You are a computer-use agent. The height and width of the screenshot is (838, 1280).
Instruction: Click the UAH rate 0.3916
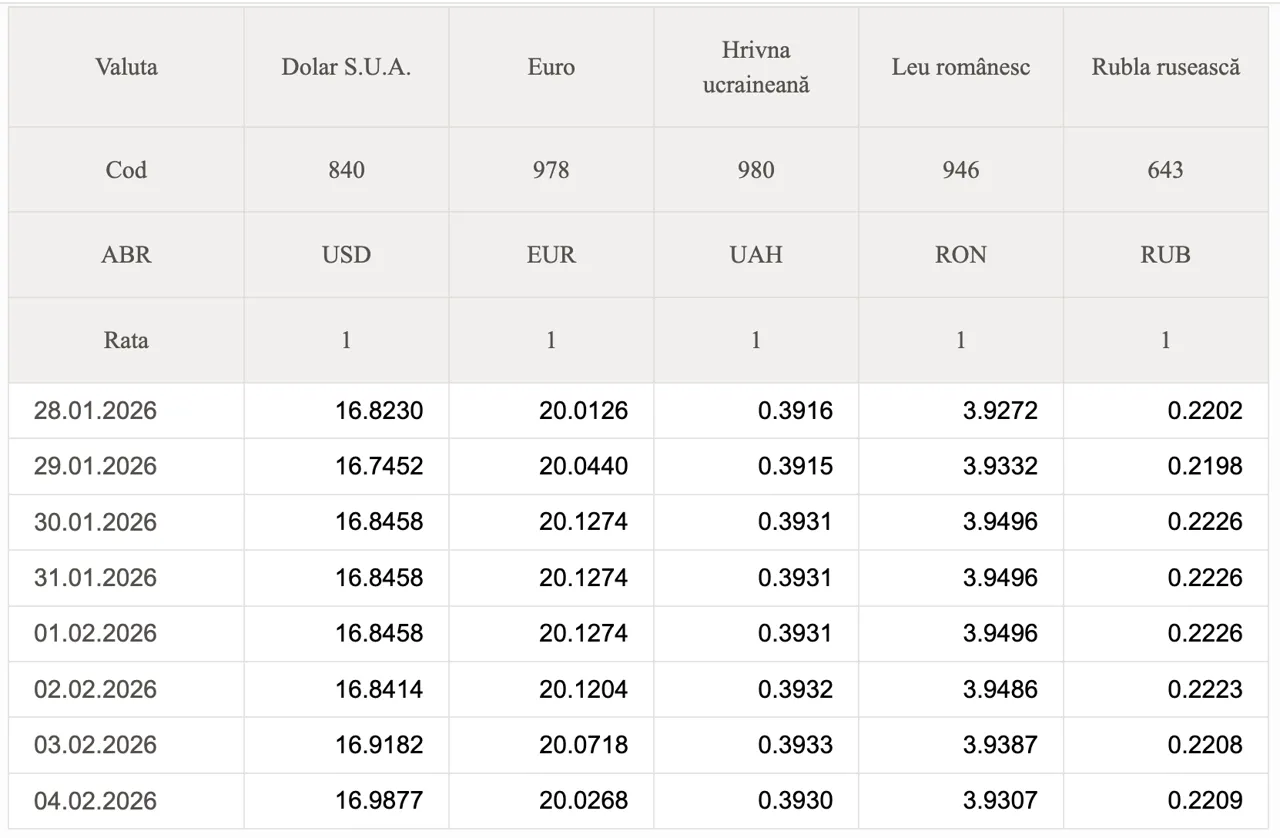[795, 411]
